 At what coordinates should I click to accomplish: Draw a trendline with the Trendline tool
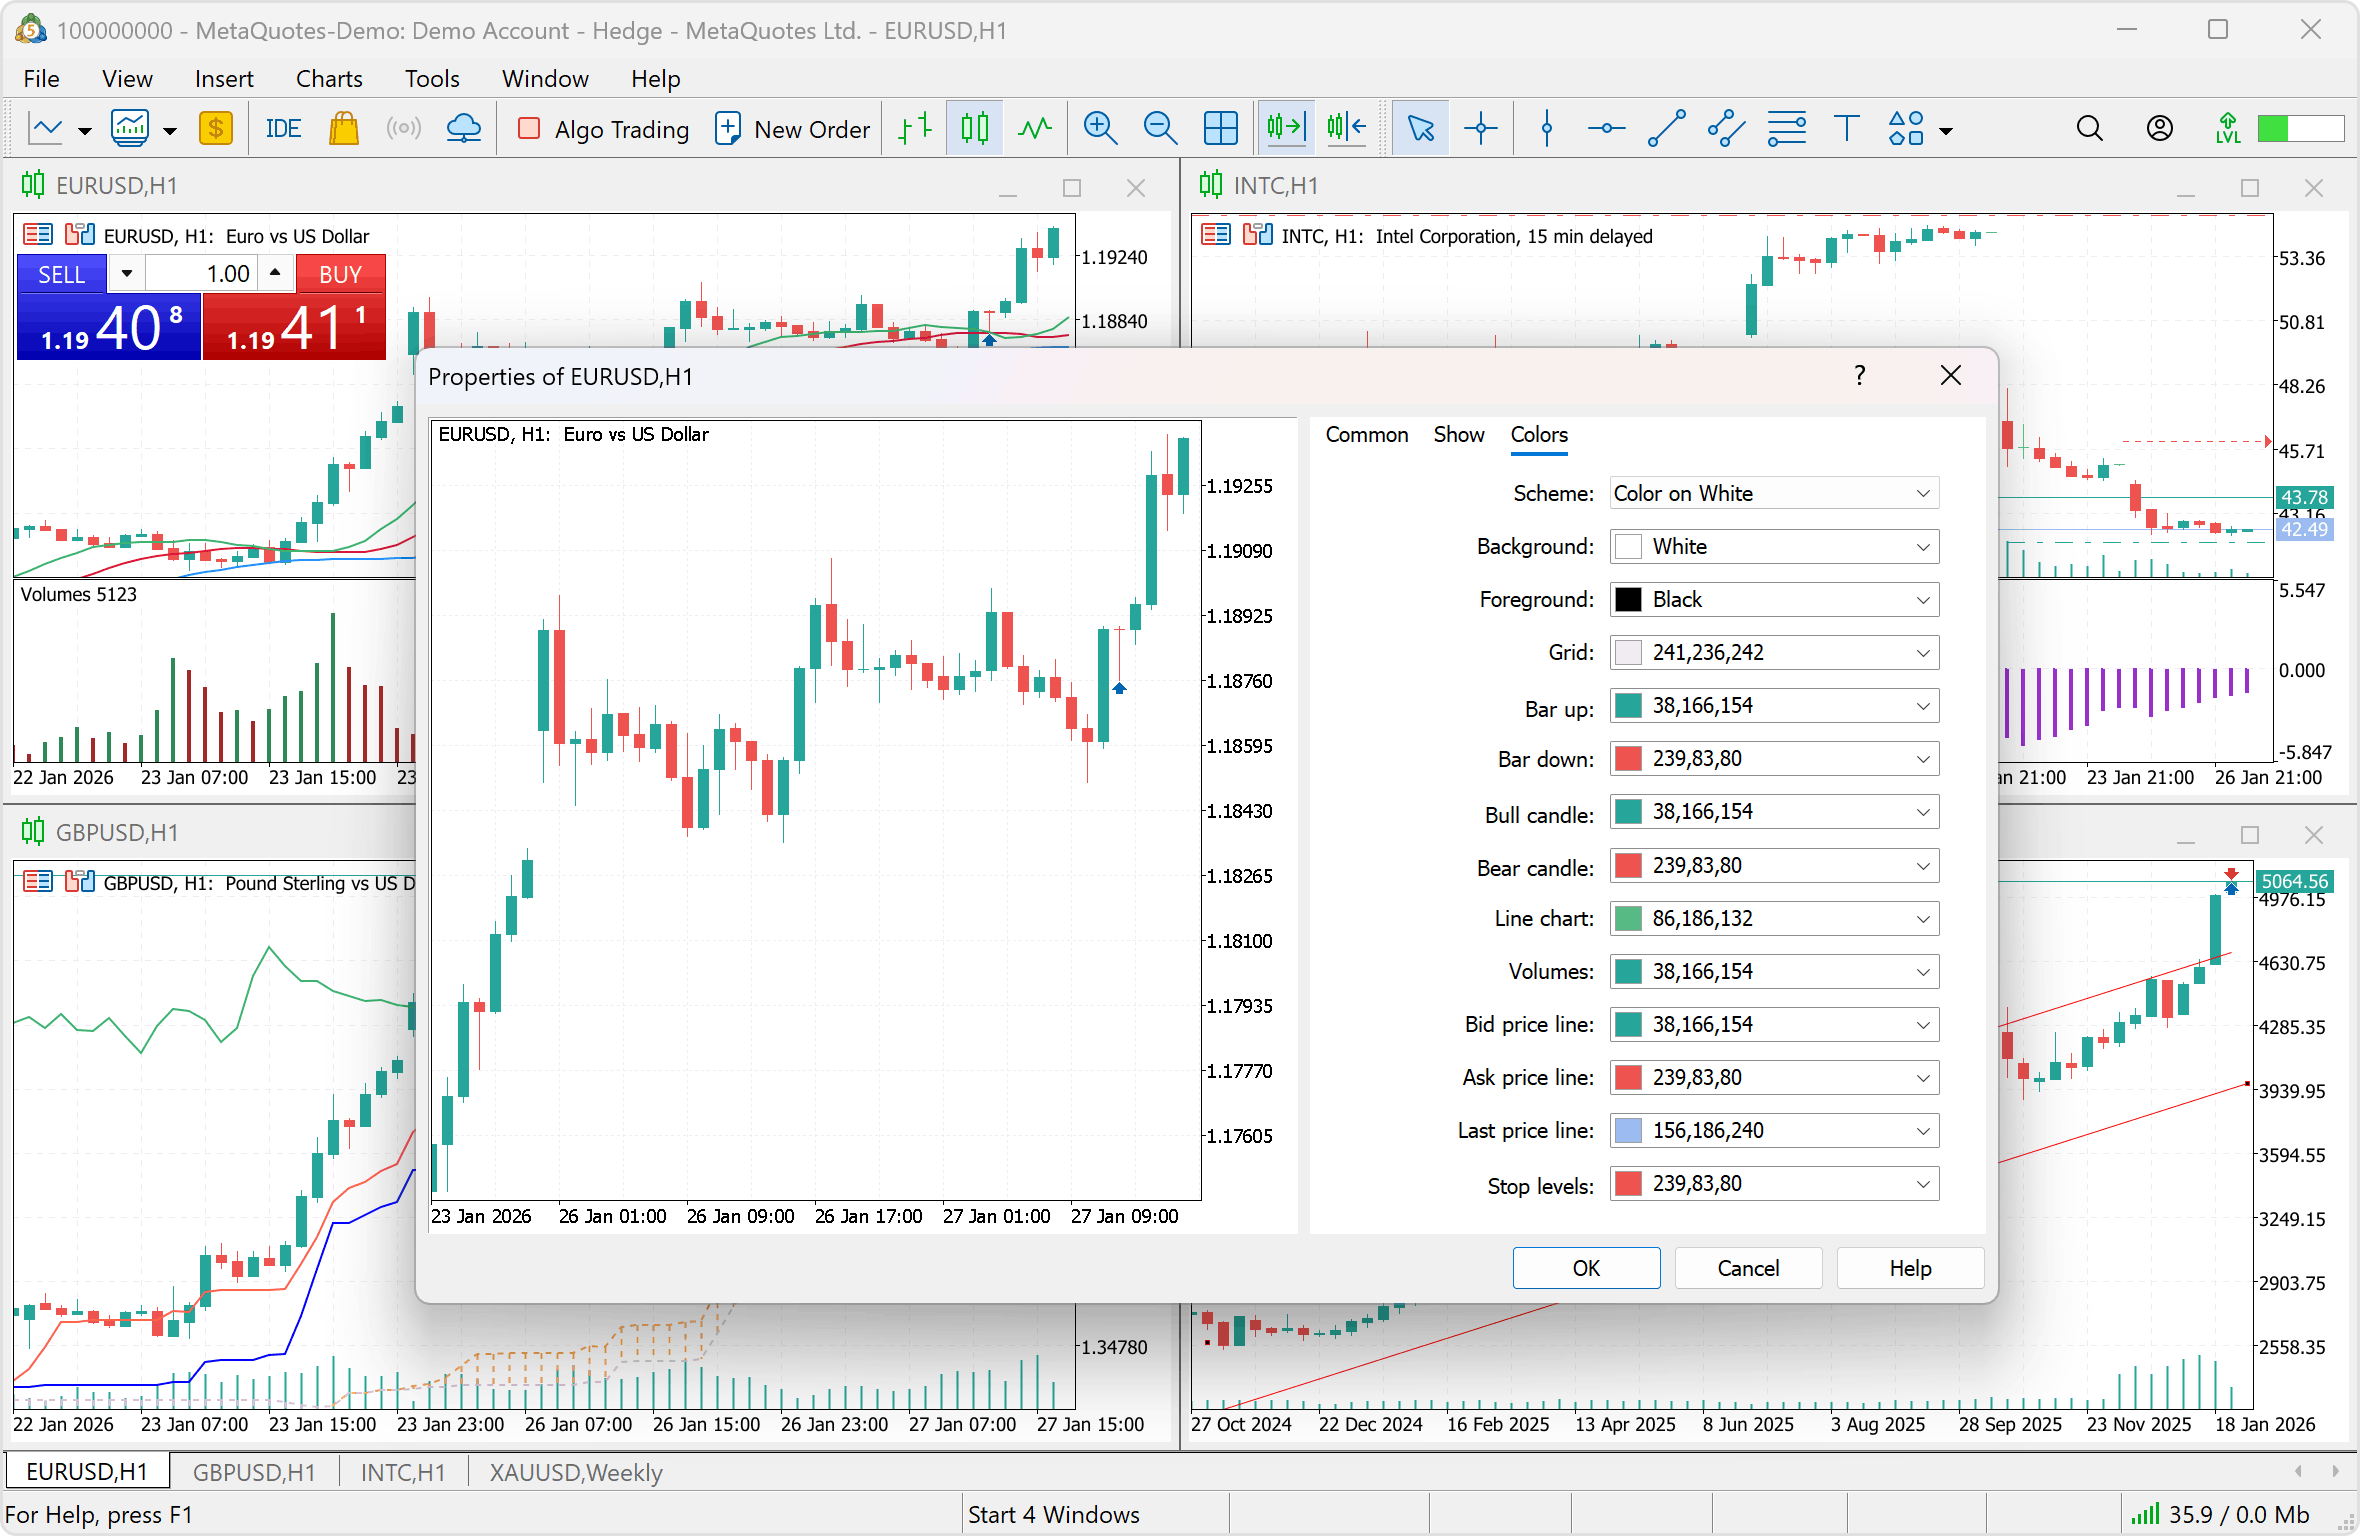(x=1666, y=129)
